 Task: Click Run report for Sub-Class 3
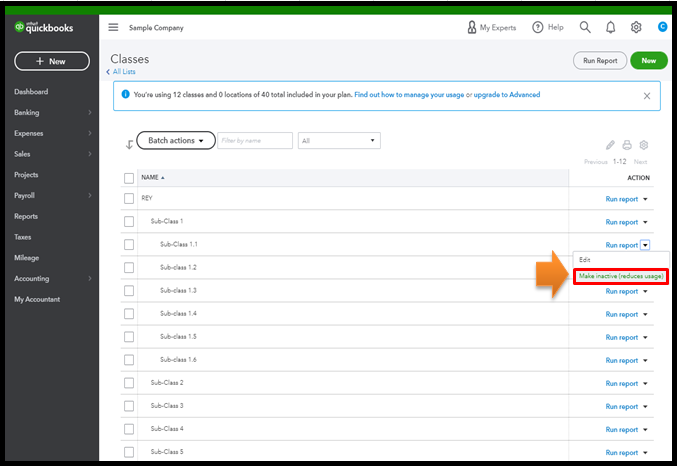(621, 406)
